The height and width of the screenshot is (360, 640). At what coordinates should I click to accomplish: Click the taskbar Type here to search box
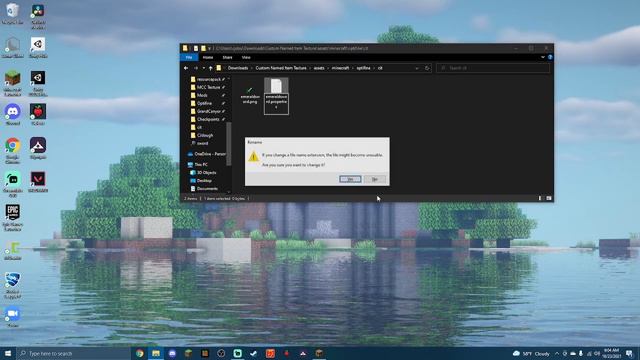coord(73,353)
